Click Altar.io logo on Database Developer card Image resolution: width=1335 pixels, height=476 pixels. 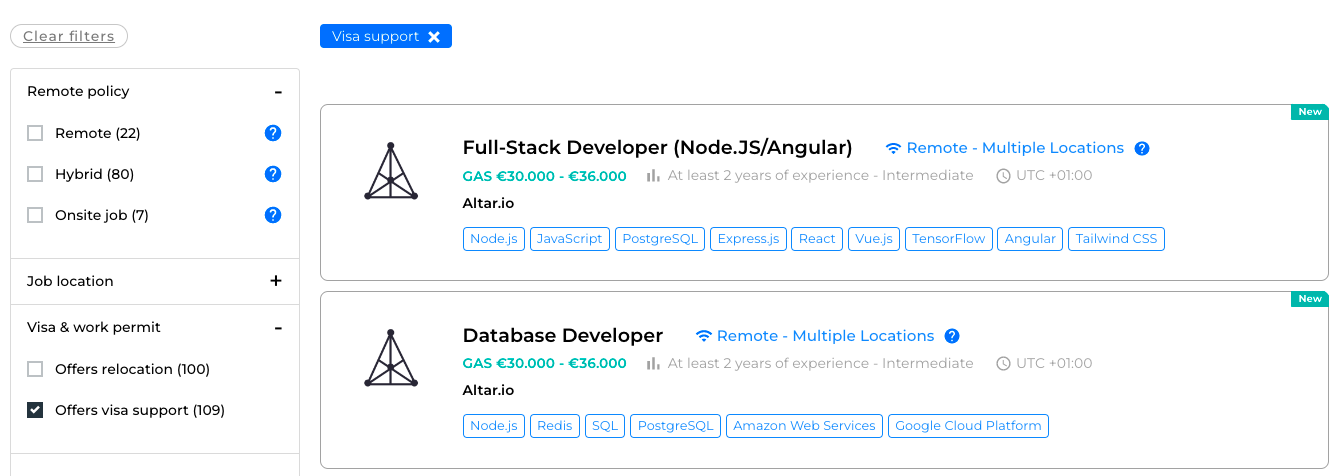pos(391,359)
